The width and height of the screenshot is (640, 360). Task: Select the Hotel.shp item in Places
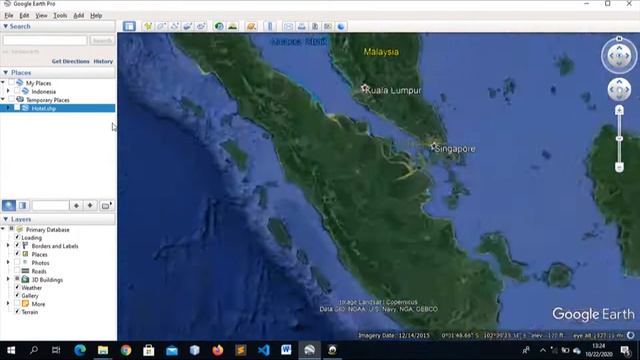44,108
